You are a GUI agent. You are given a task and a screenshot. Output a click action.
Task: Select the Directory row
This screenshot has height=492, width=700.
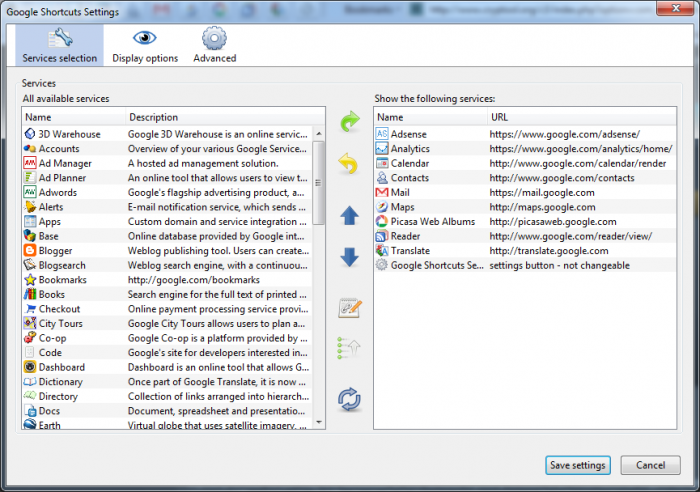167,396
